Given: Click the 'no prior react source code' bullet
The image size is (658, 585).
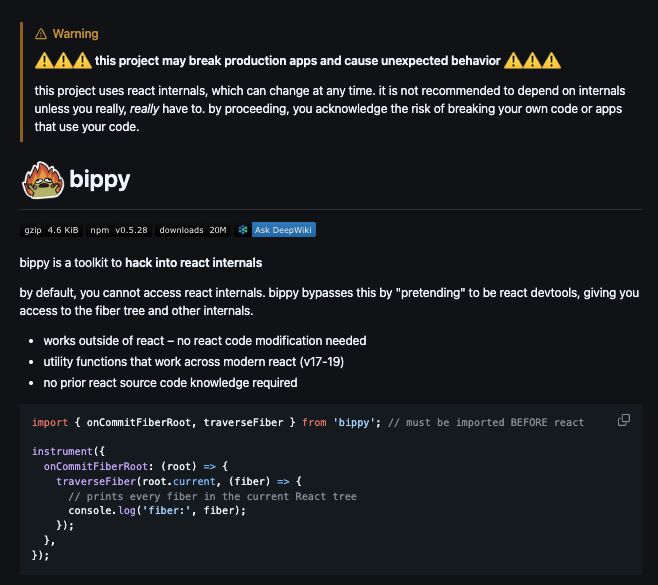Looking at the screenshot, I should (x=170, y=383).
